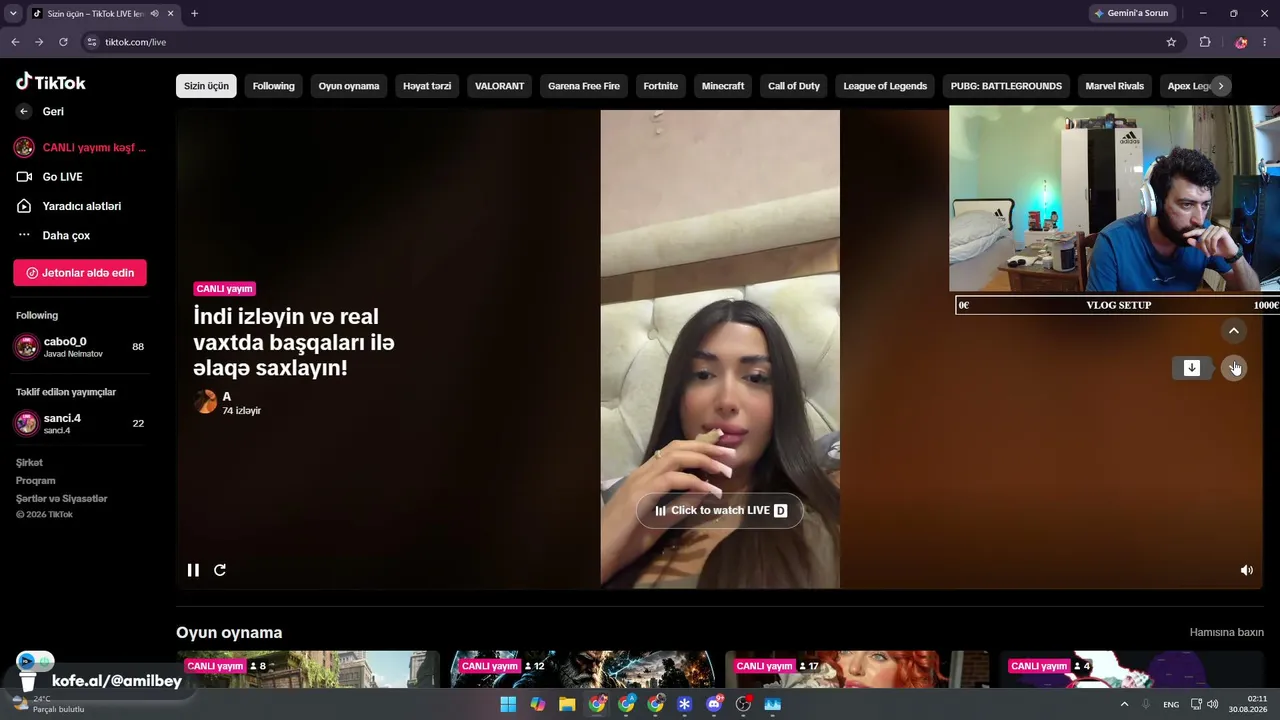Expand the Proqram footer section
Screen dimensions: 1280x720
35,481
